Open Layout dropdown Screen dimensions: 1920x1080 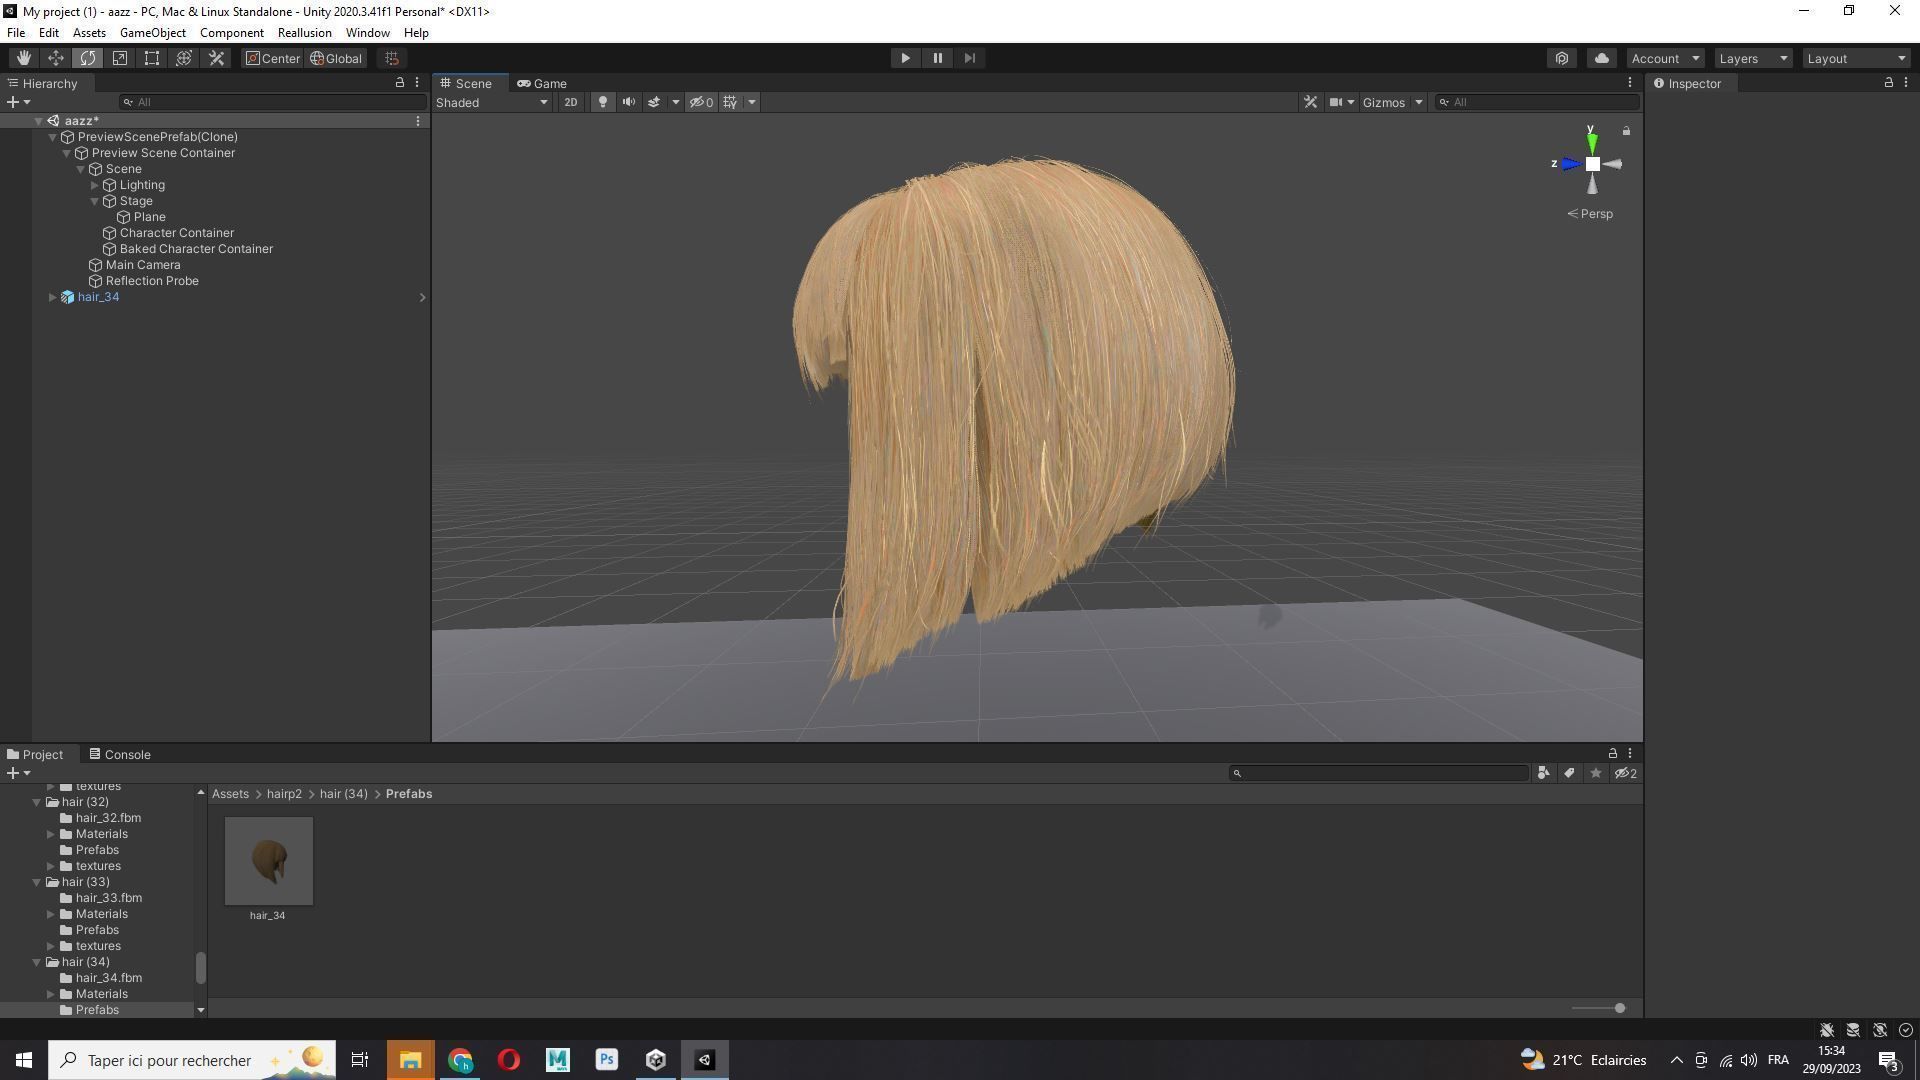click(x=1857, y=58)
